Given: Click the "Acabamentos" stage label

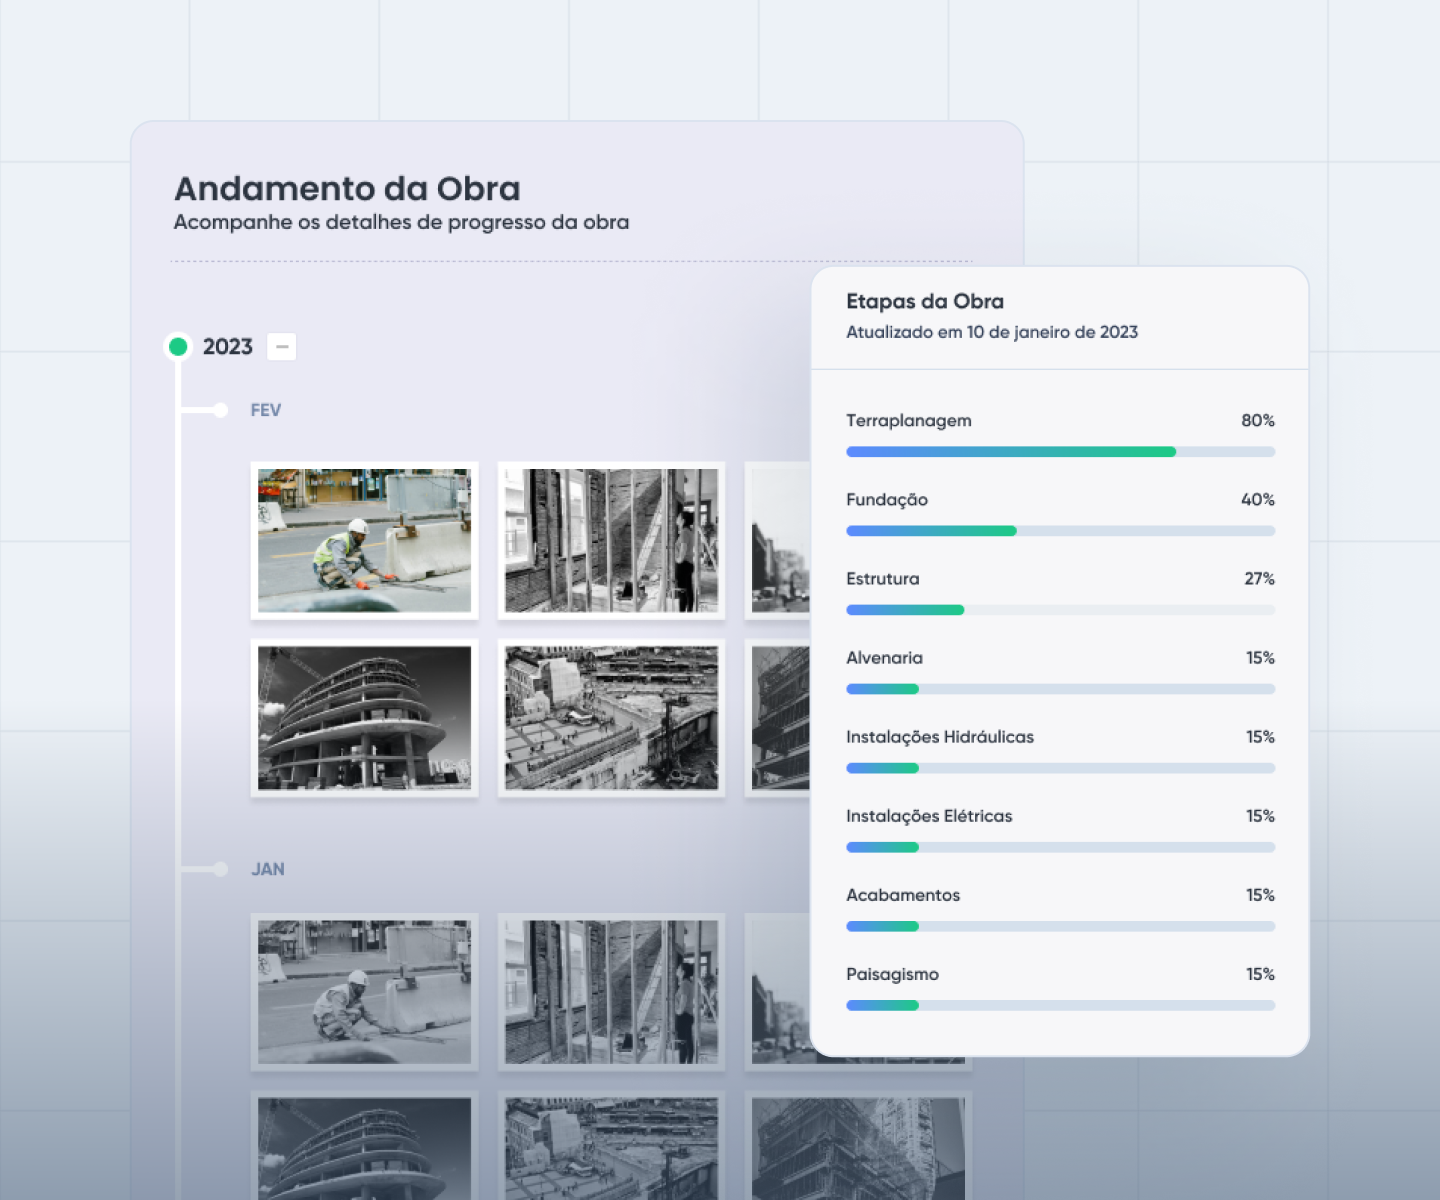Looking at the screenshot, I should pos(903,895).
